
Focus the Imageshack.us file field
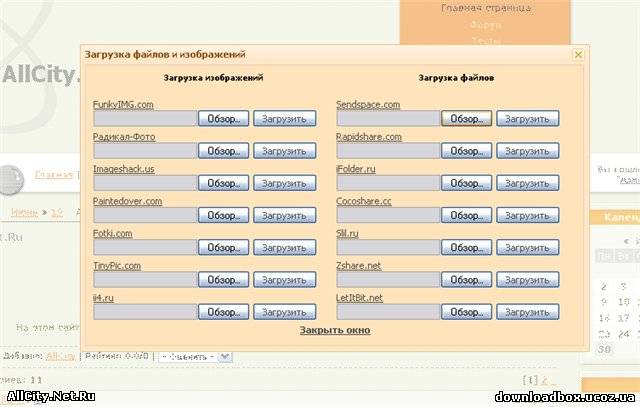145,183
